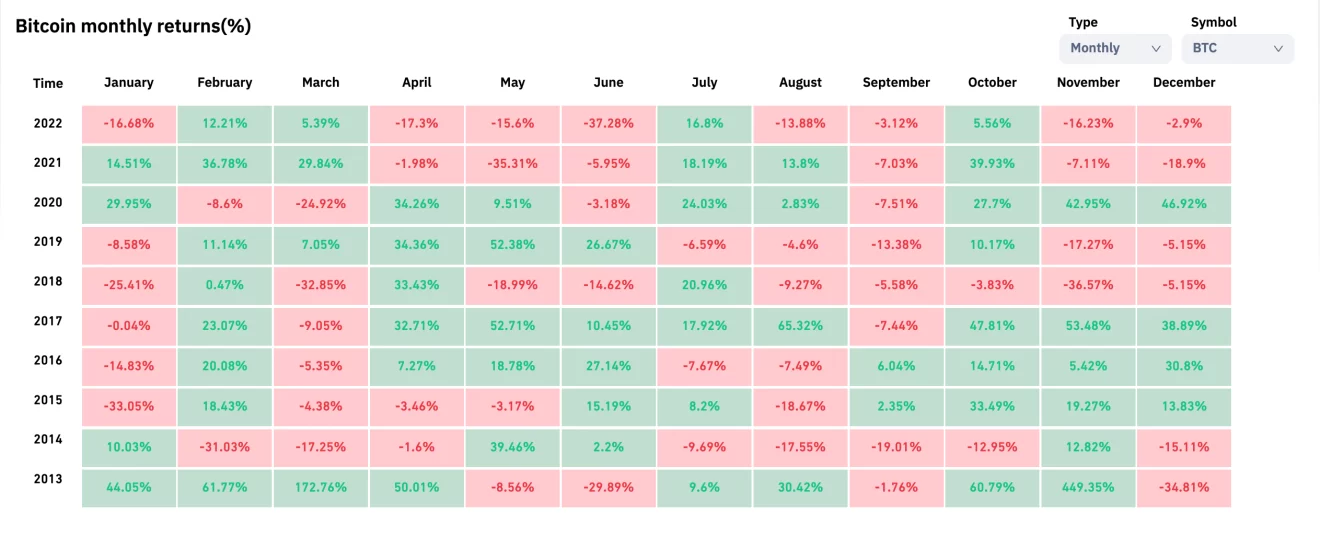Select the 46.92% December 2020 cell
This screenshot has width=1320, height=546.
coord(1184,203)
